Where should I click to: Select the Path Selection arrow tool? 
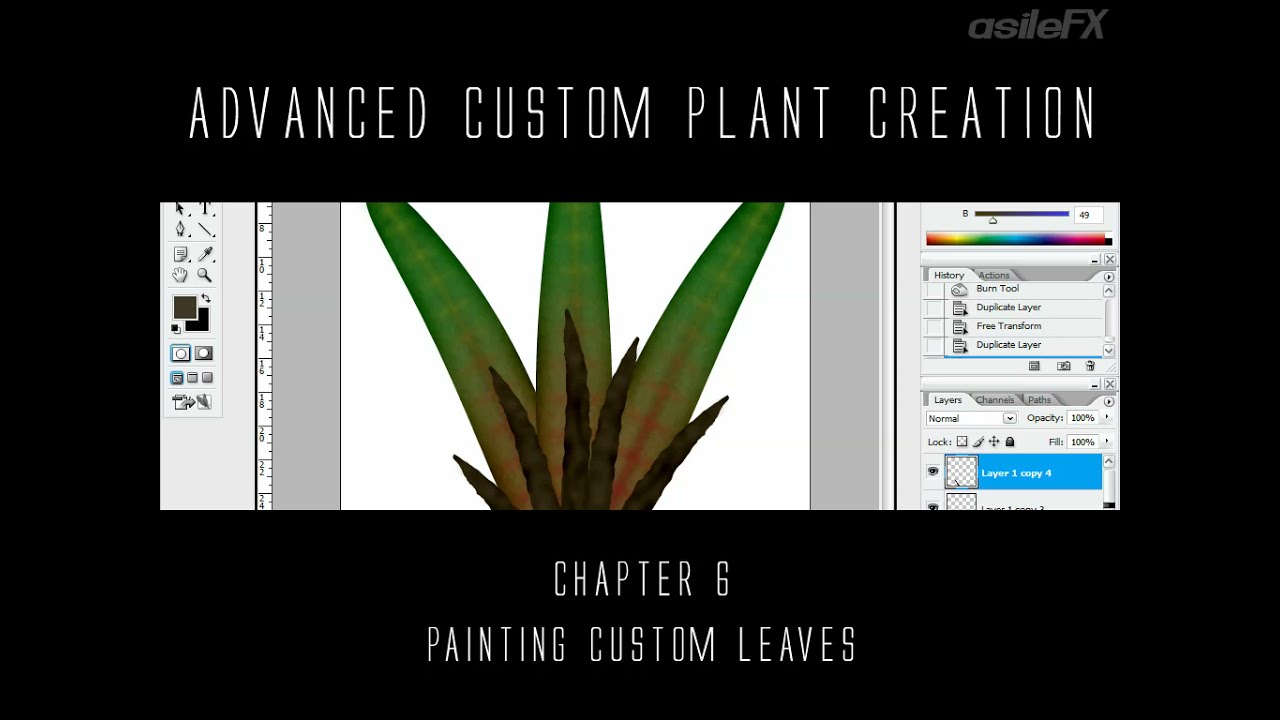point(180,208)
